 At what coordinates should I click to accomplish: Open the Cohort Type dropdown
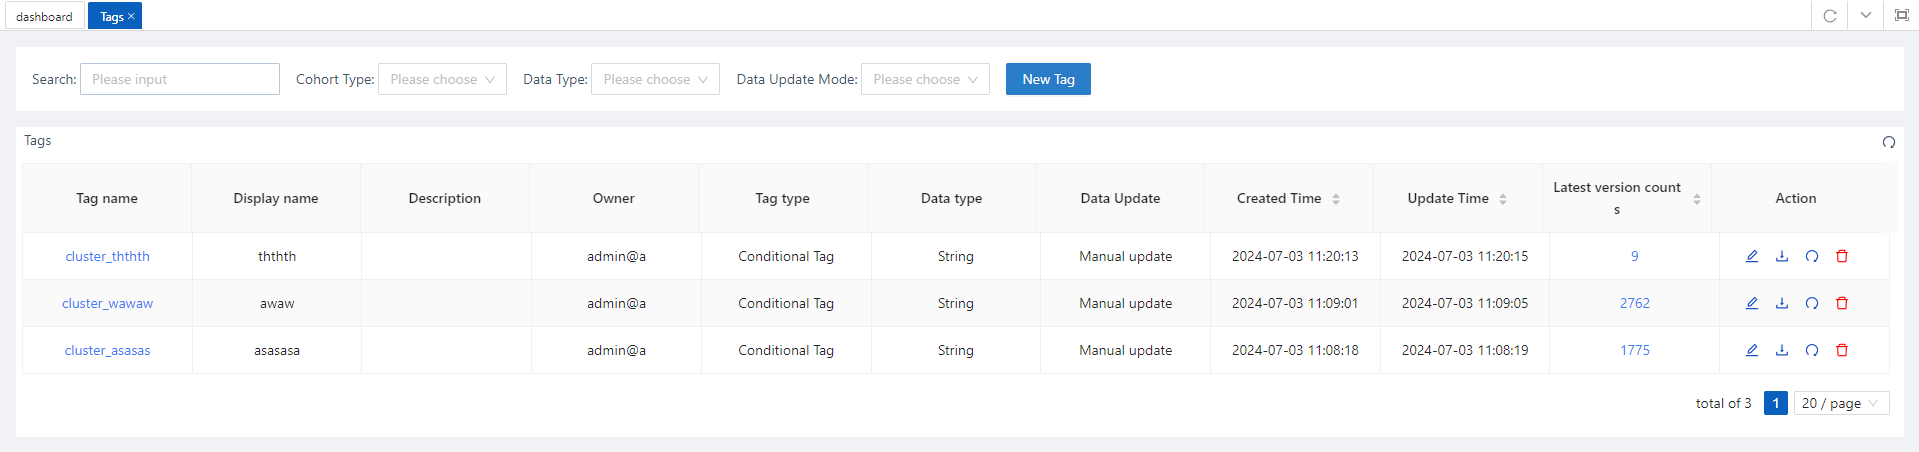click(442, 79)
